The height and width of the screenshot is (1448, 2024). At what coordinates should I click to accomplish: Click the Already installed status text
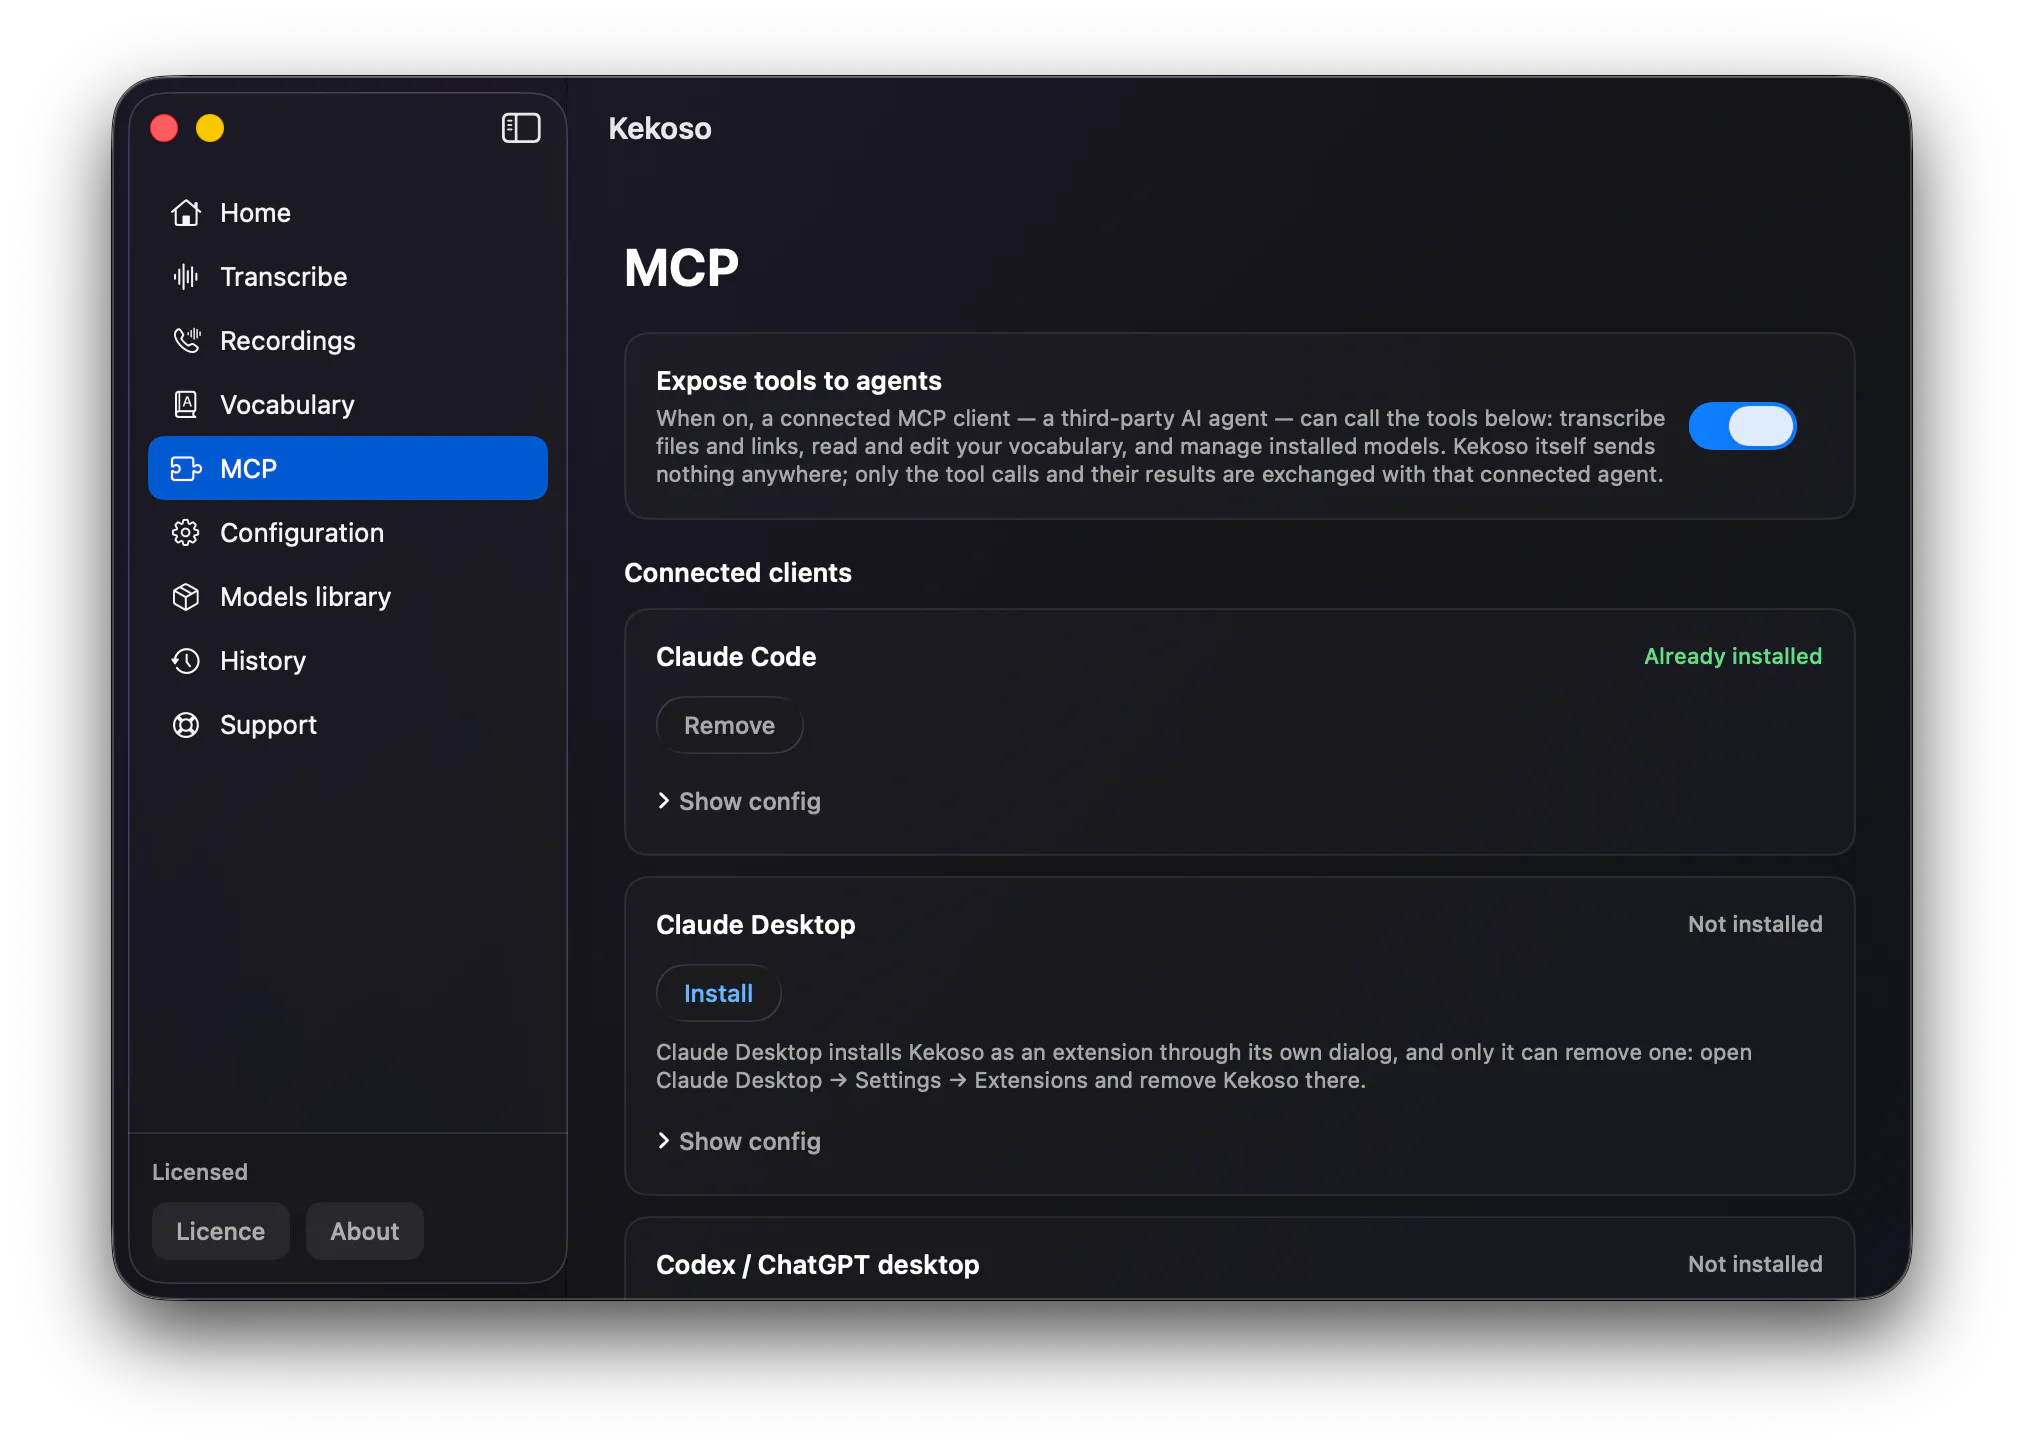point(1733,656)
